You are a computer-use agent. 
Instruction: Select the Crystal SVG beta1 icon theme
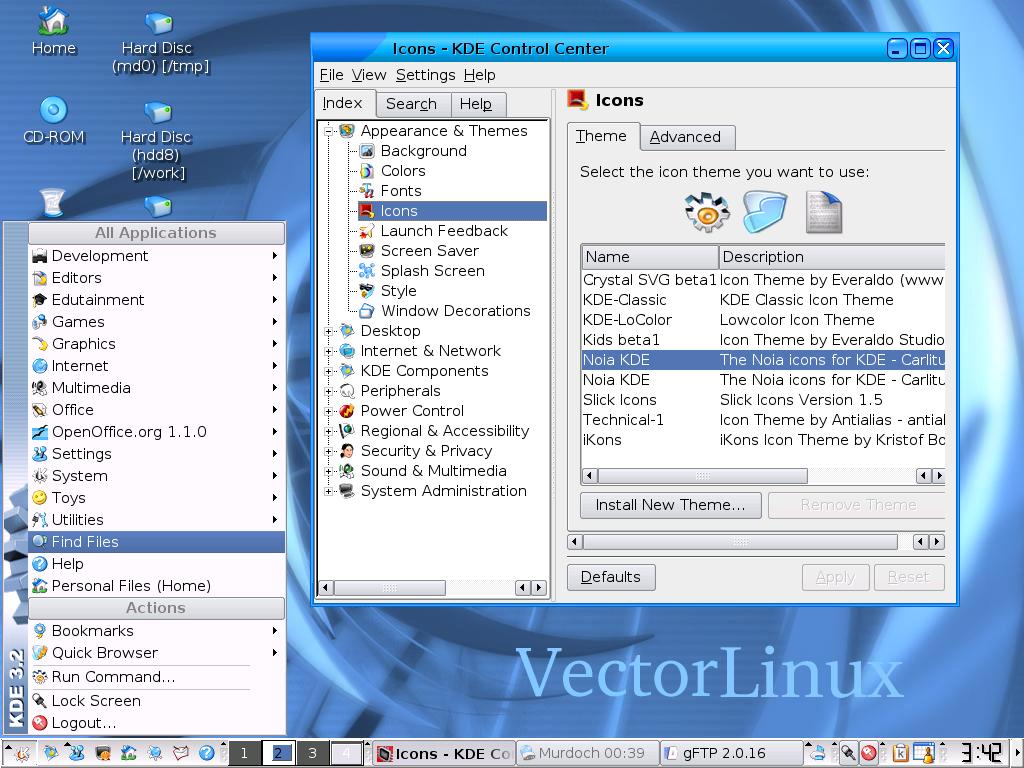tap(763, 280)
